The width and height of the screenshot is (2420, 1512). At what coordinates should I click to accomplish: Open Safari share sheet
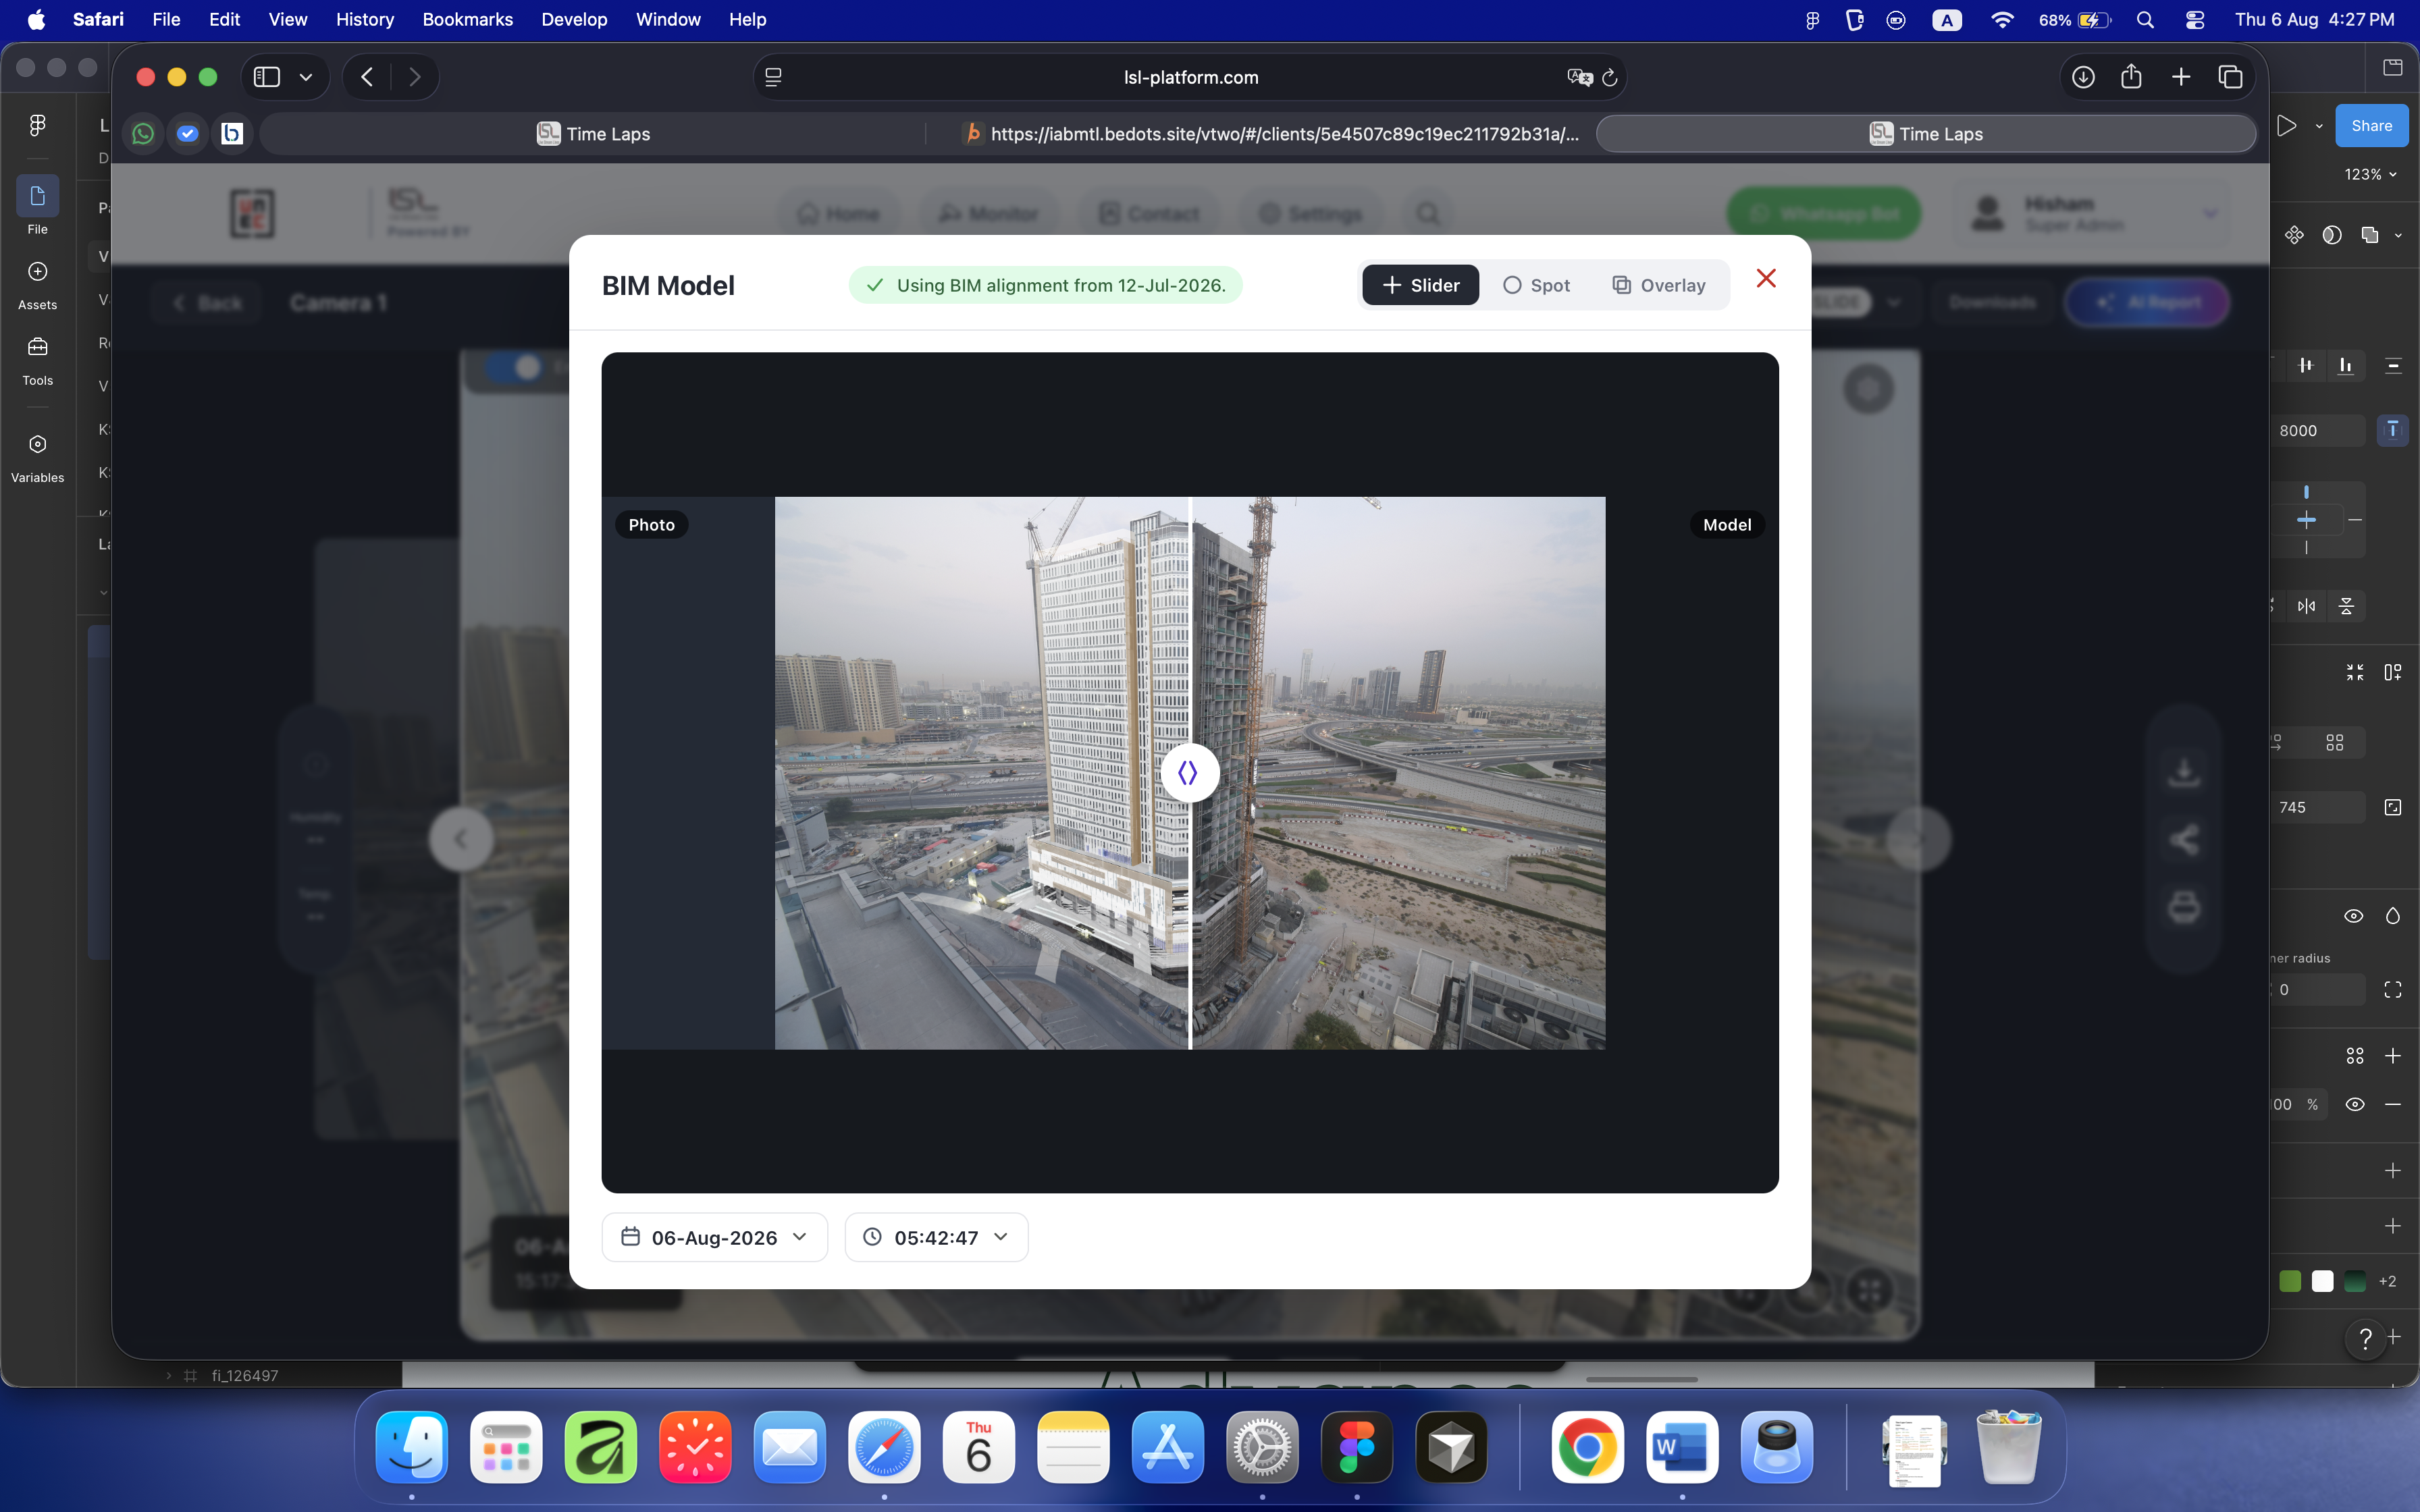2131,77
